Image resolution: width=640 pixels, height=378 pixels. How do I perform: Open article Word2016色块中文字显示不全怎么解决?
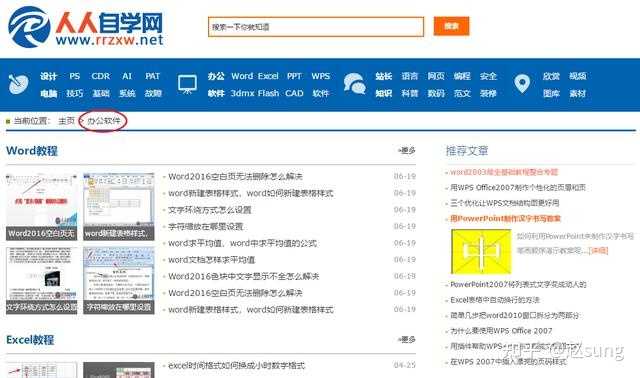pos(244,277)
